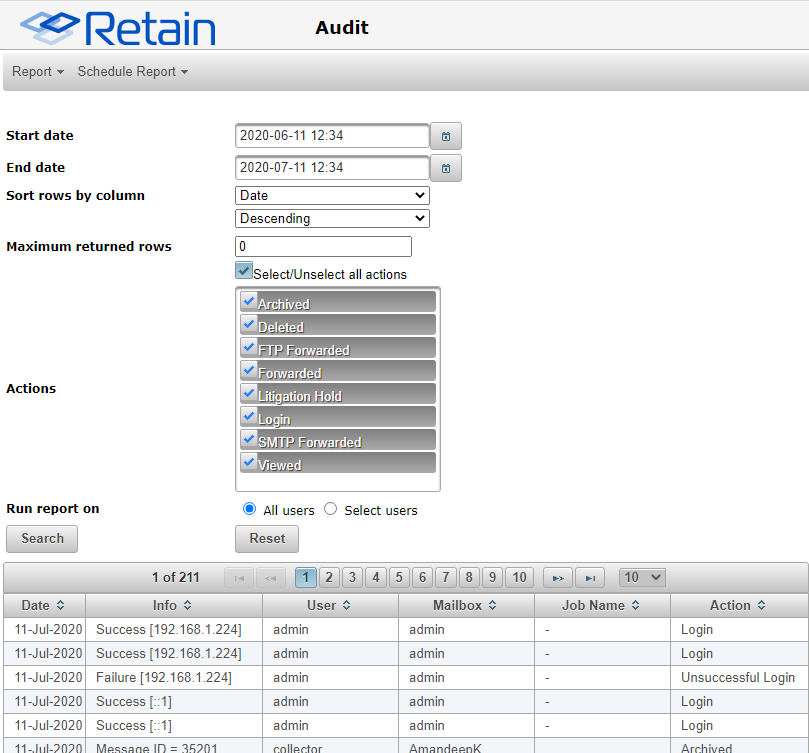Go to the next results page arrow
Screen dimensions: 809x753
[x=558, y=577]
